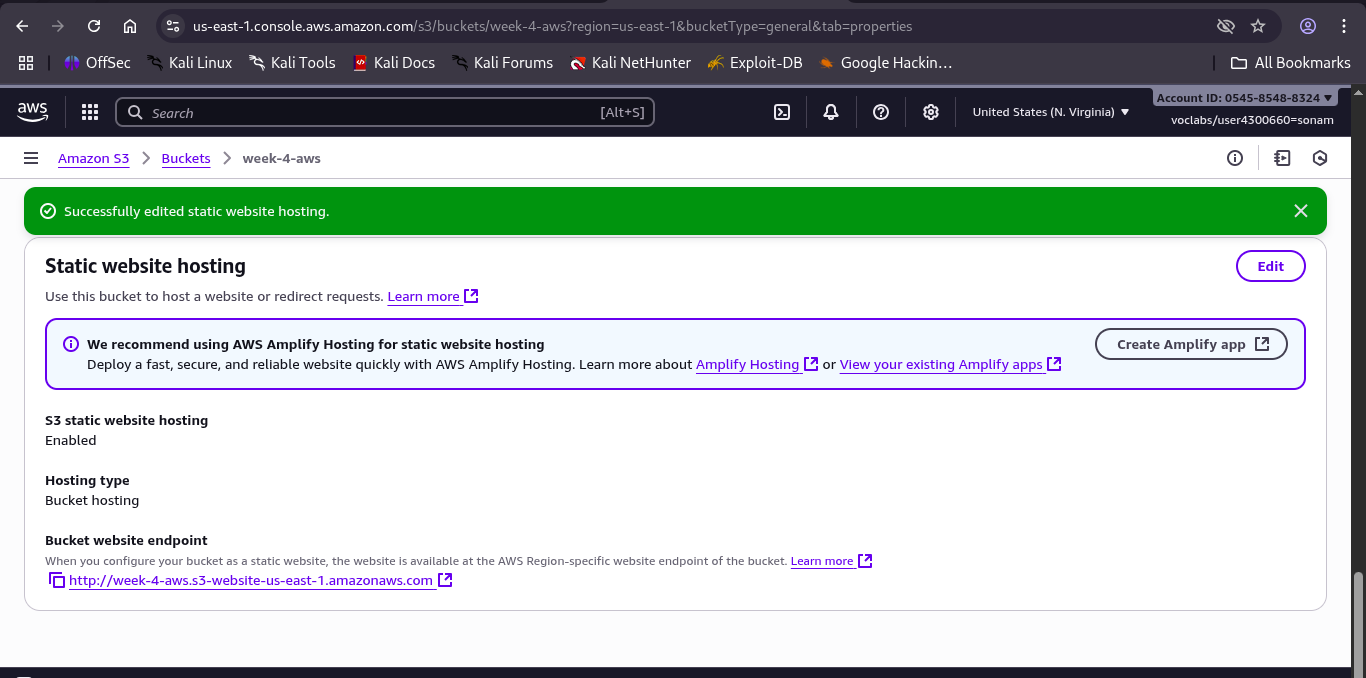The image size is (1366, 678).
Task: Open the OffSec bookmark
Action: 97,62
